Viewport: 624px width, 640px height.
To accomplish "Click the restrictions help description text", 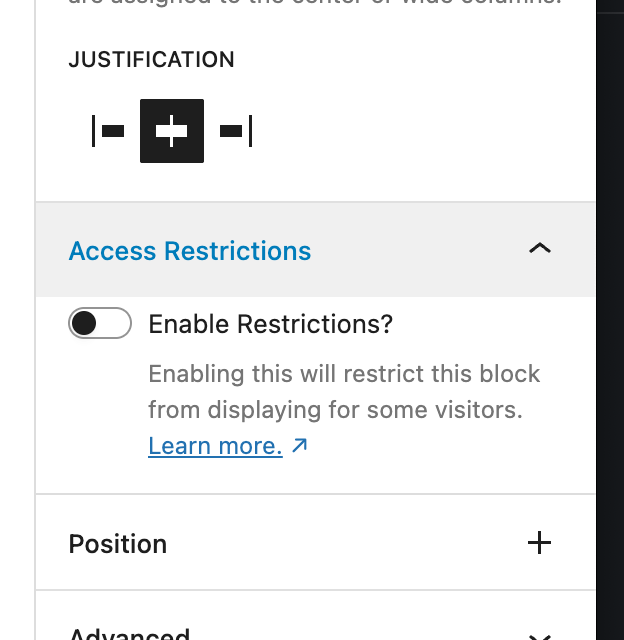I will pyautogui.click(x=344, y=391).
